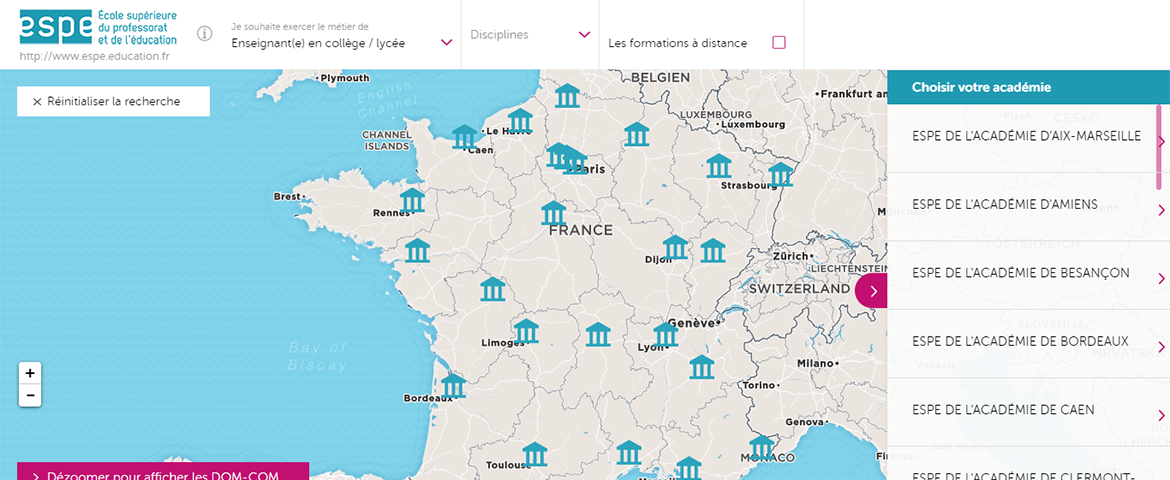Select the northernmost marker near Belgium border
The height and width of the screenshot is (480, 1170).
(567, 96)
